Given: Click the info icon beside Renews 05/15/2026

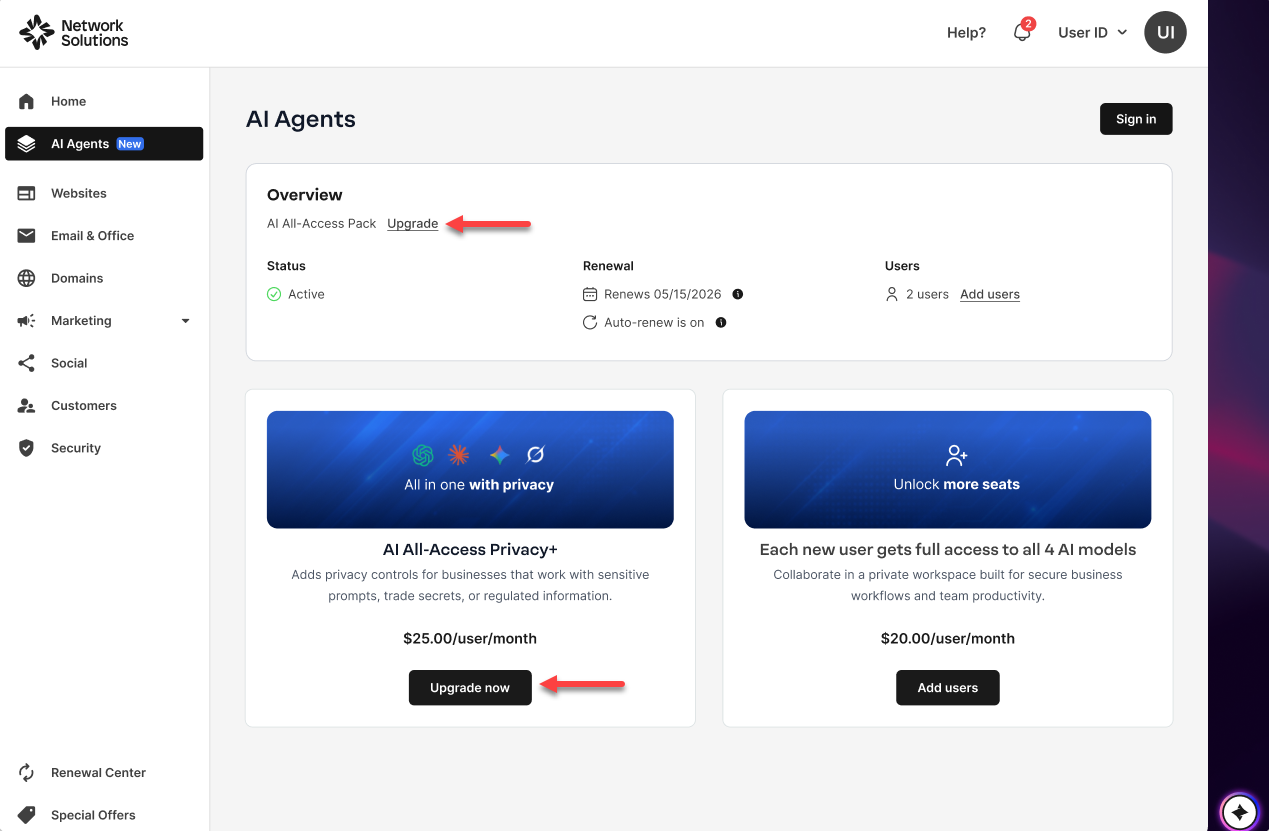Looking at the screenshot, I should [738, 294].
